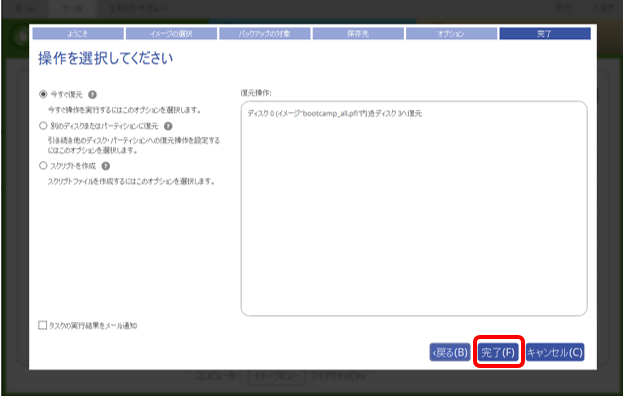
Task: Open help icon beside 今すぐ復元
Action: point(92,95)
